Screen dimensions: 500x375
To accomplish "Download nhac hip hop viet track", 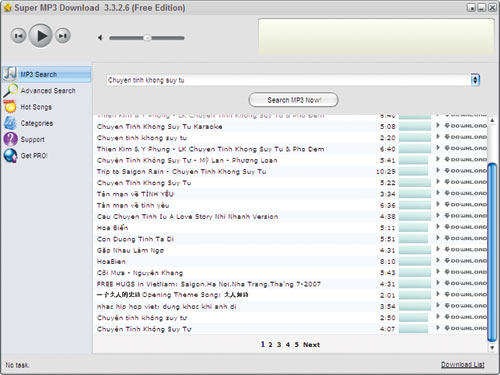I will 466,306.
